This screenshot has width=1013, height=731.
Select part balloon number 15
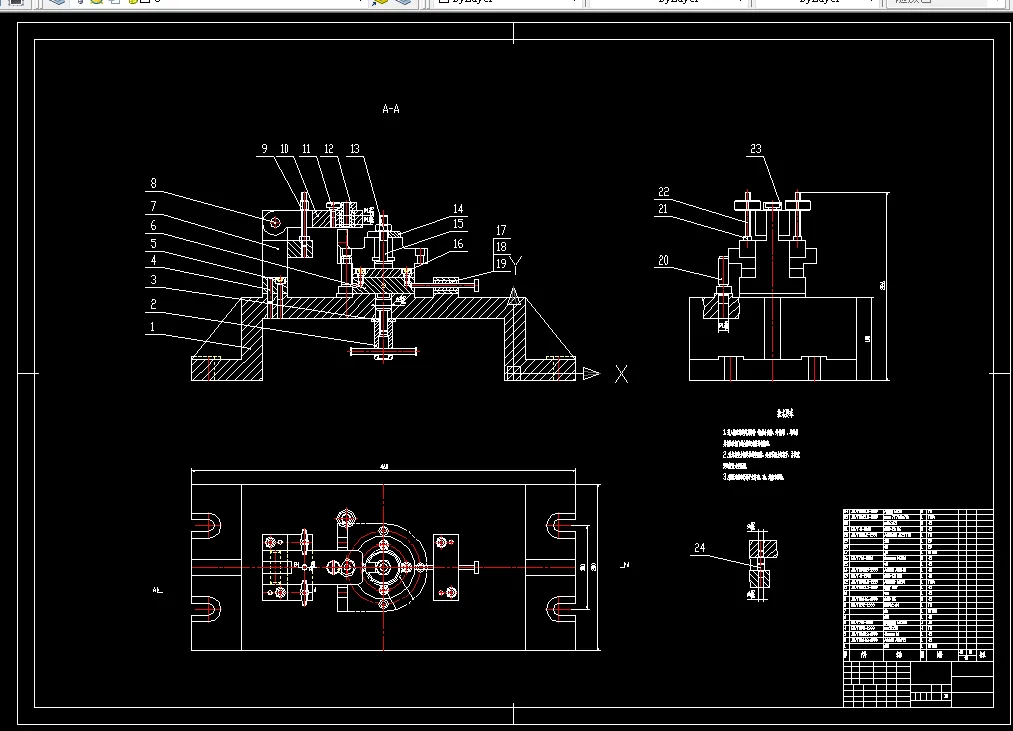(x=458, y=224)
